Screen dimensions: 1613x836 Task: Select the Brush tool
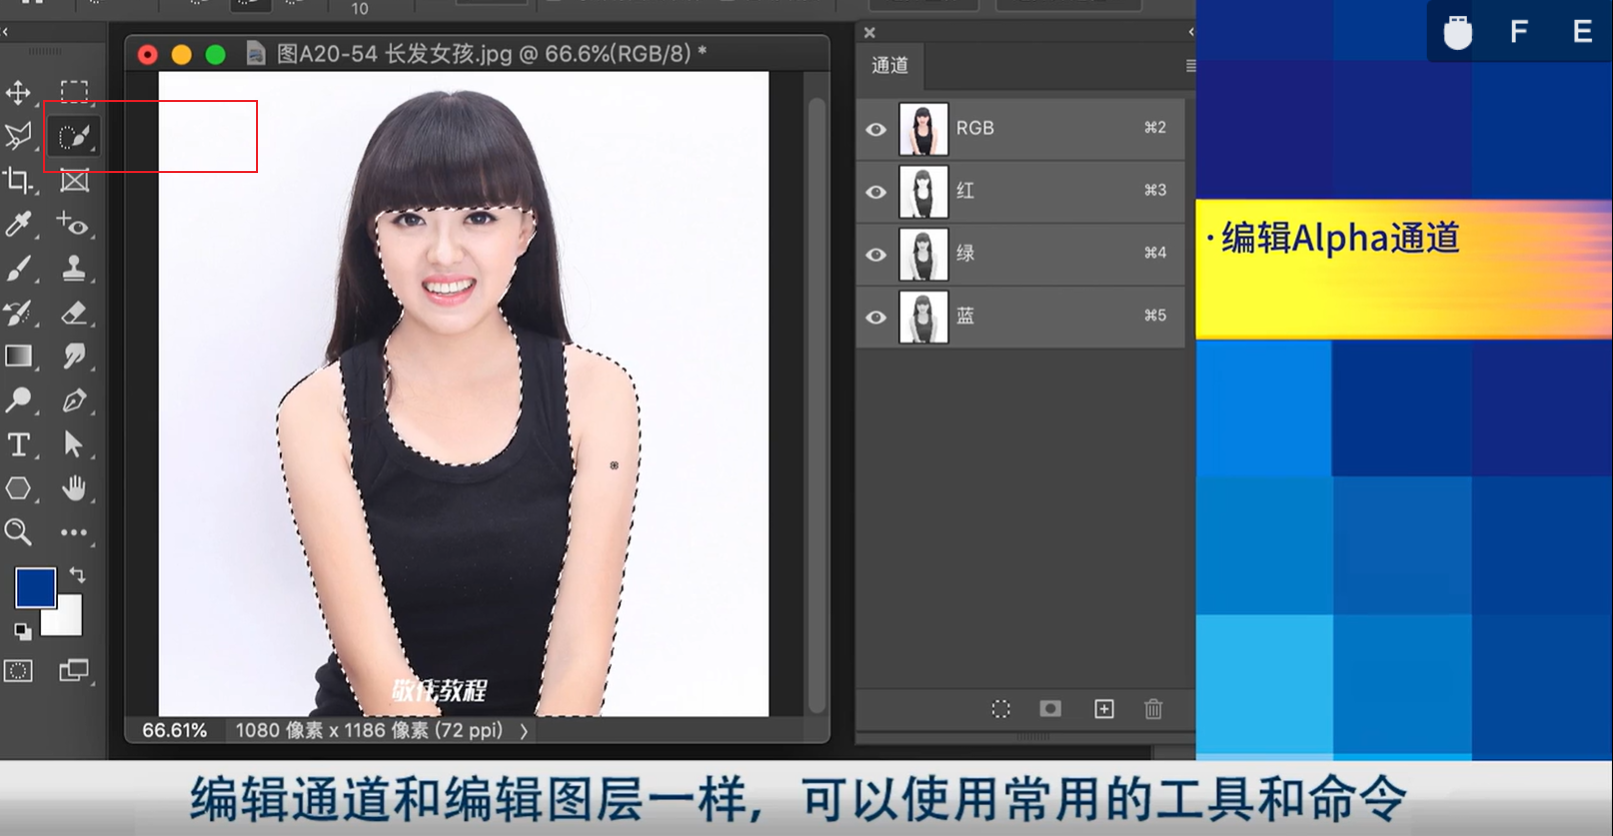pos(18,268)
